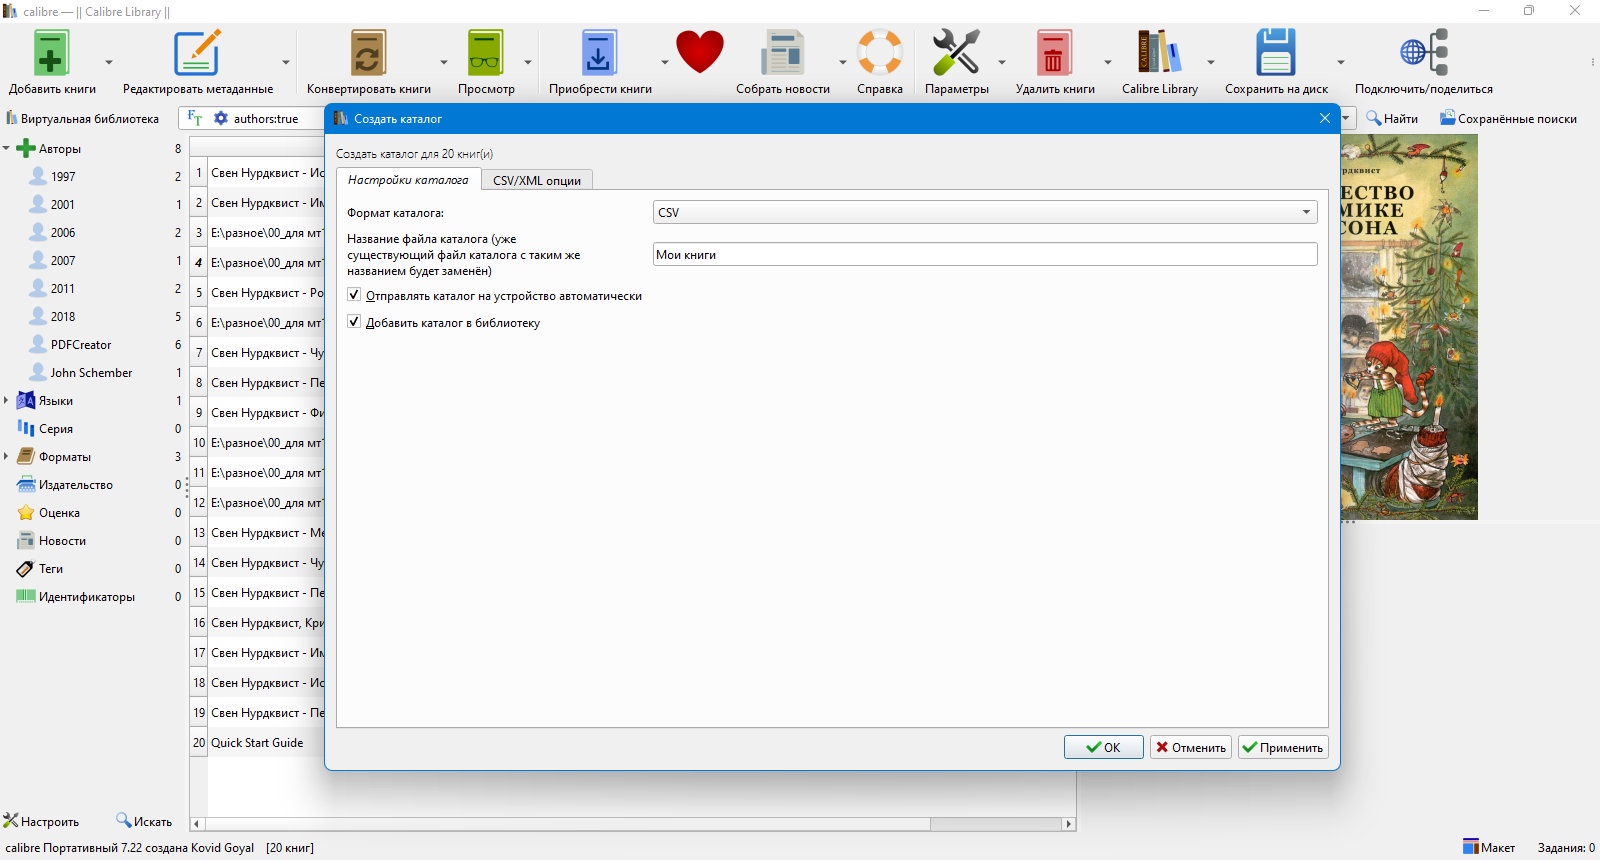The image size is (1600, 860).
Task: Collapse the Авторы tree category
Action: (x=6, y=148)
